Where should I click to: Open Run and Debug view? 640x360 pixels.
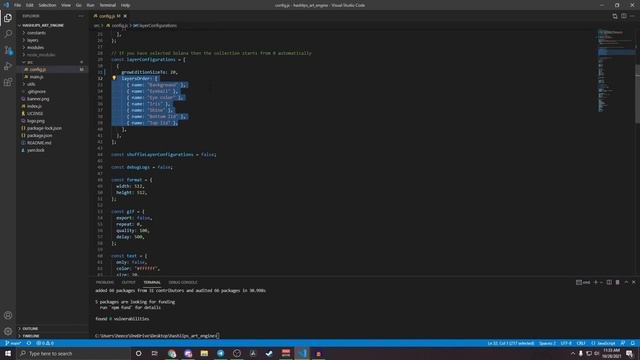click(8, 66)
